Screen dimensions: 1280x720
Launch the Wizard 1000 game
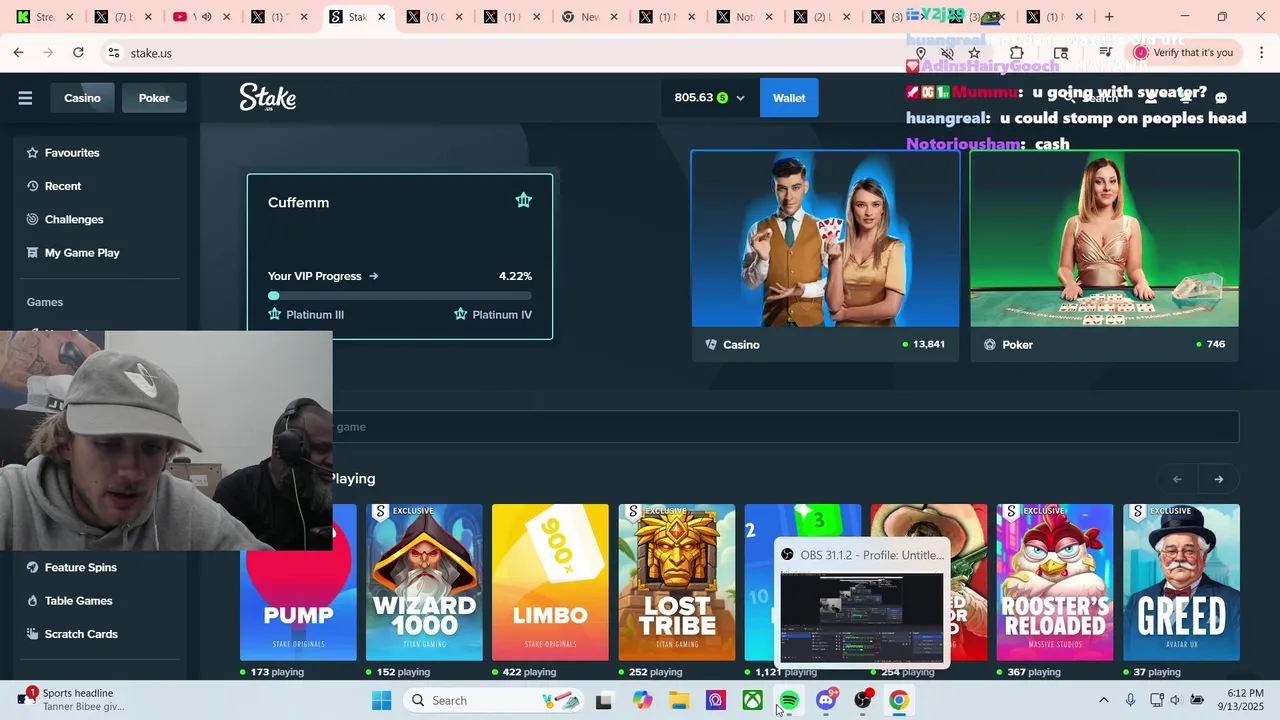424,582
